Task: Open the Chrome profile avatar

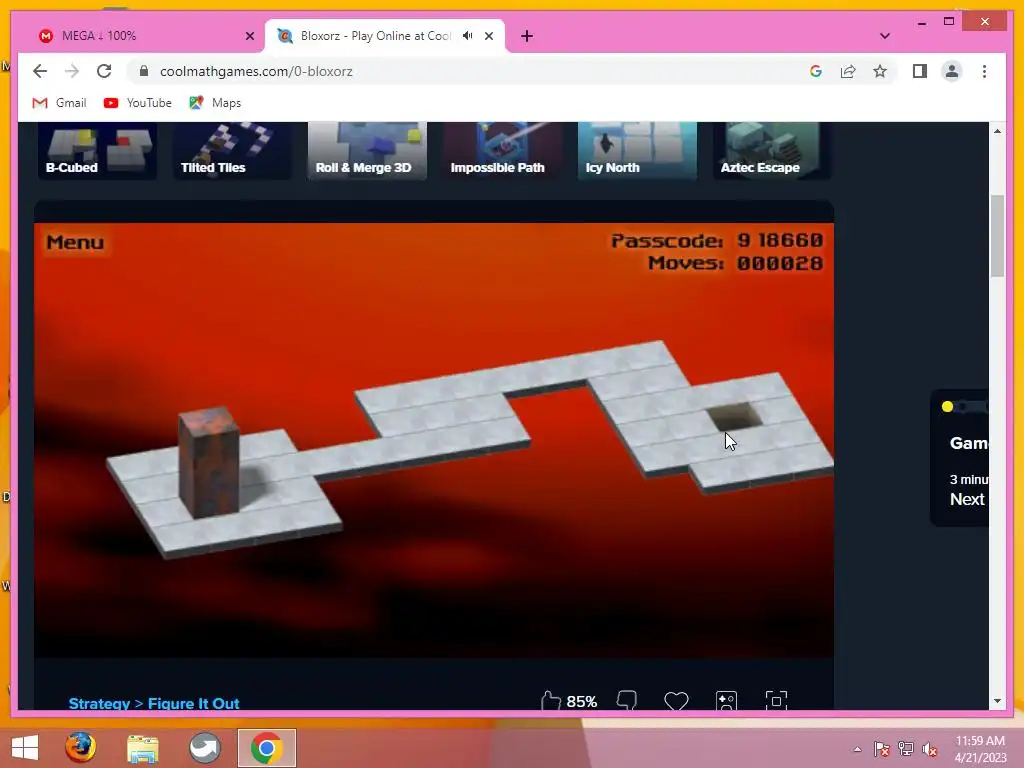Action: (x=952, y=71)
